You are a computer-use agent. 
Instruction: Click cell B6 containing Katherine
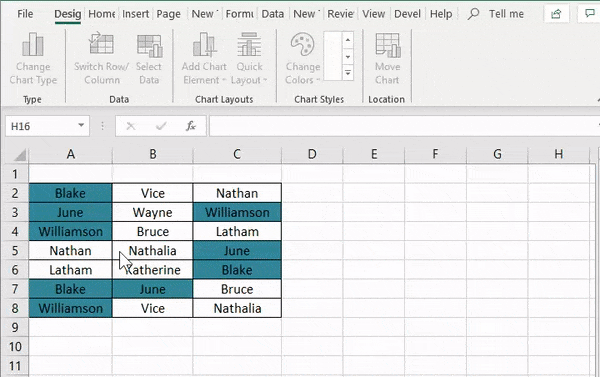coord(153,270)
